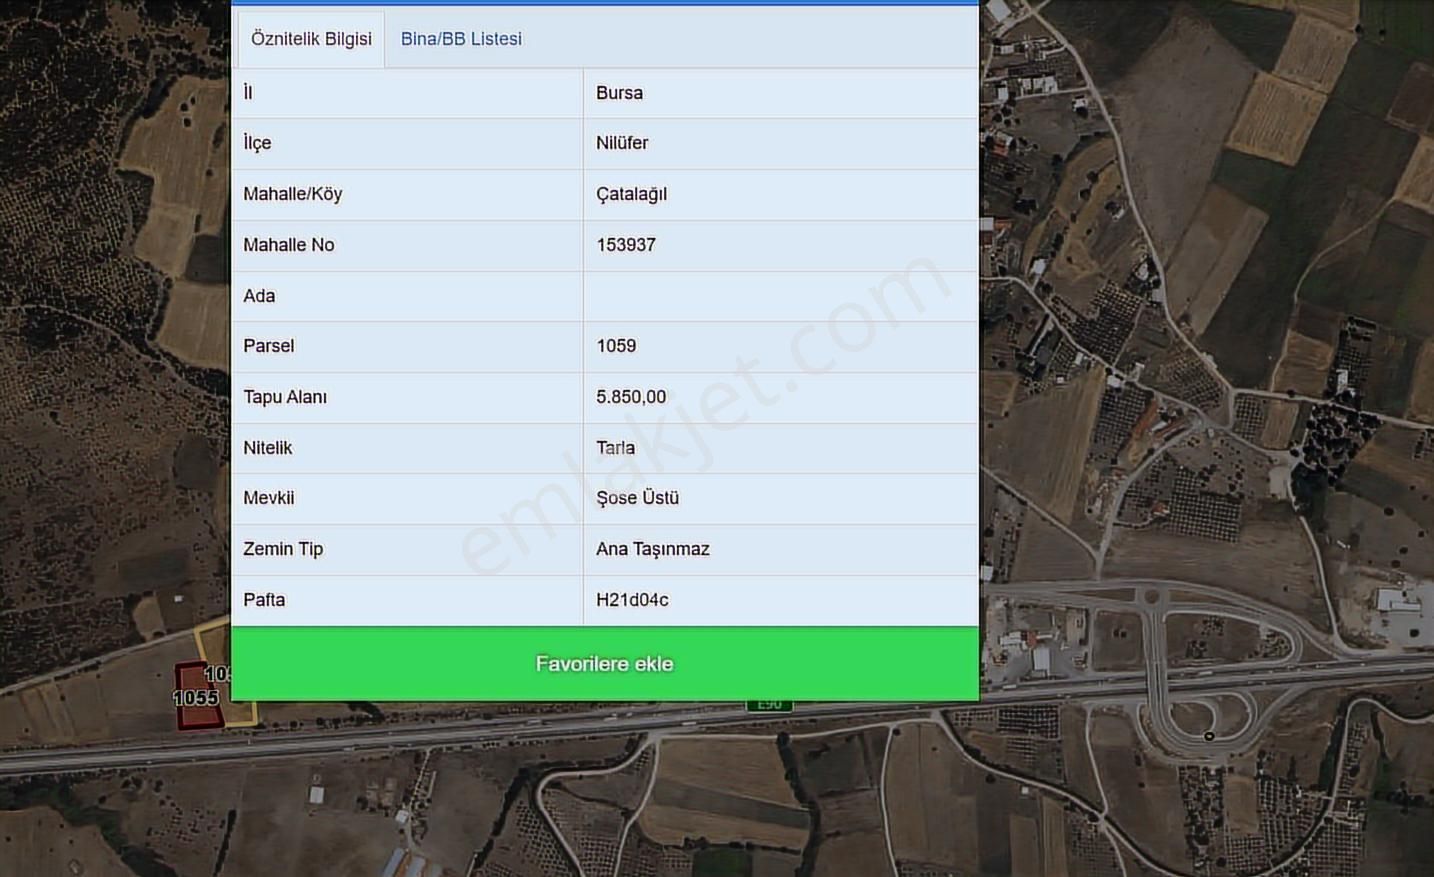Select the Şose Üstü location value
This screenshot has height=877, width=1434.
(x=637, y=498)
